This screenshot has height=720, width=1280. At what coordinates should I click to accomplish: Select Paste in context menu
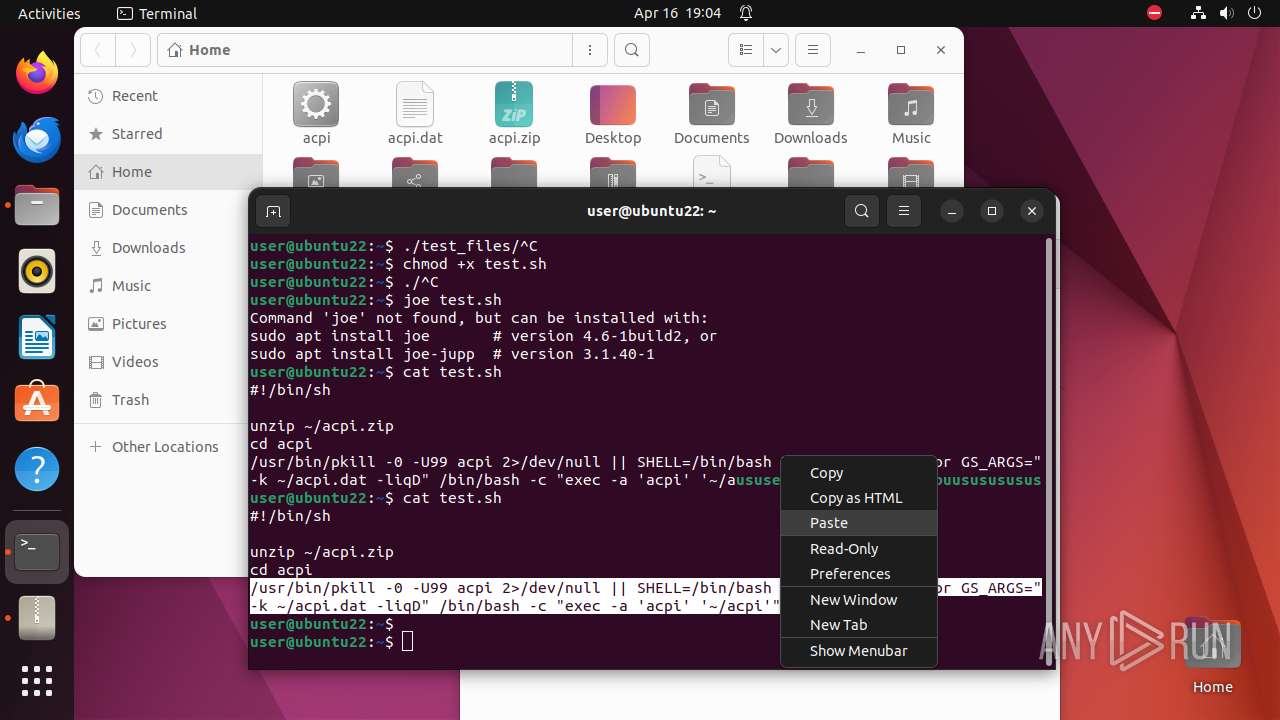[x=859, y=522]
